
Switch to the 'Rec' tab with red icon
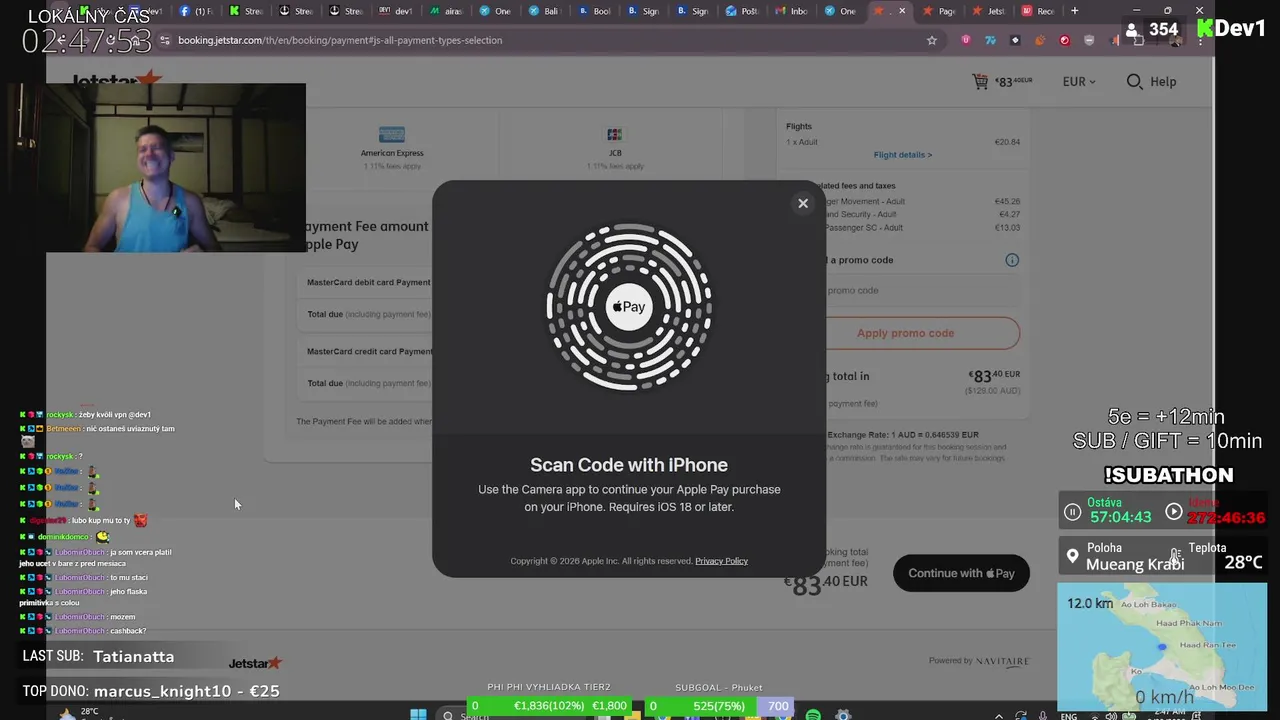1039,11
